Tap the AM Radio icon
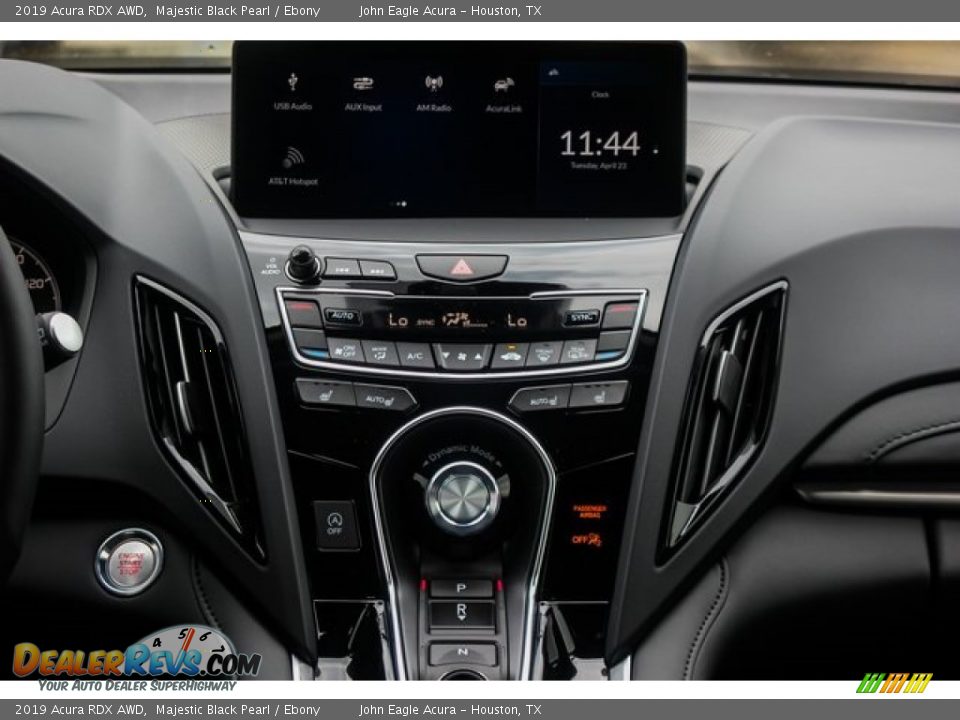This screenshot has height=720, width=960. [x=434, y=88]
